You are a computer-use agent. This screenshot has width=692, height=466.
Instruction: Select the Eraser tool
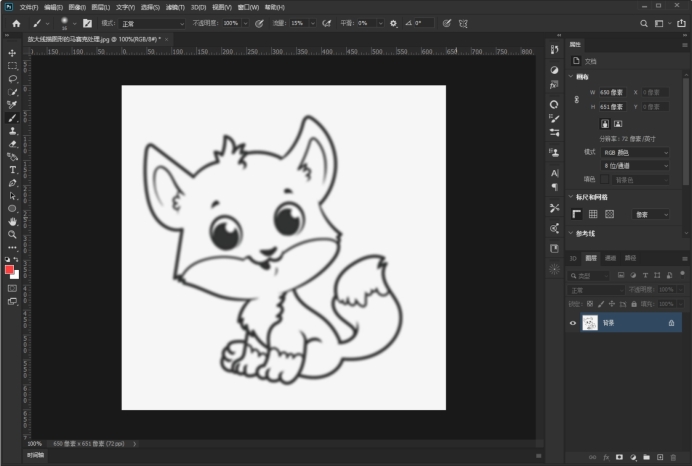point(12,144)
